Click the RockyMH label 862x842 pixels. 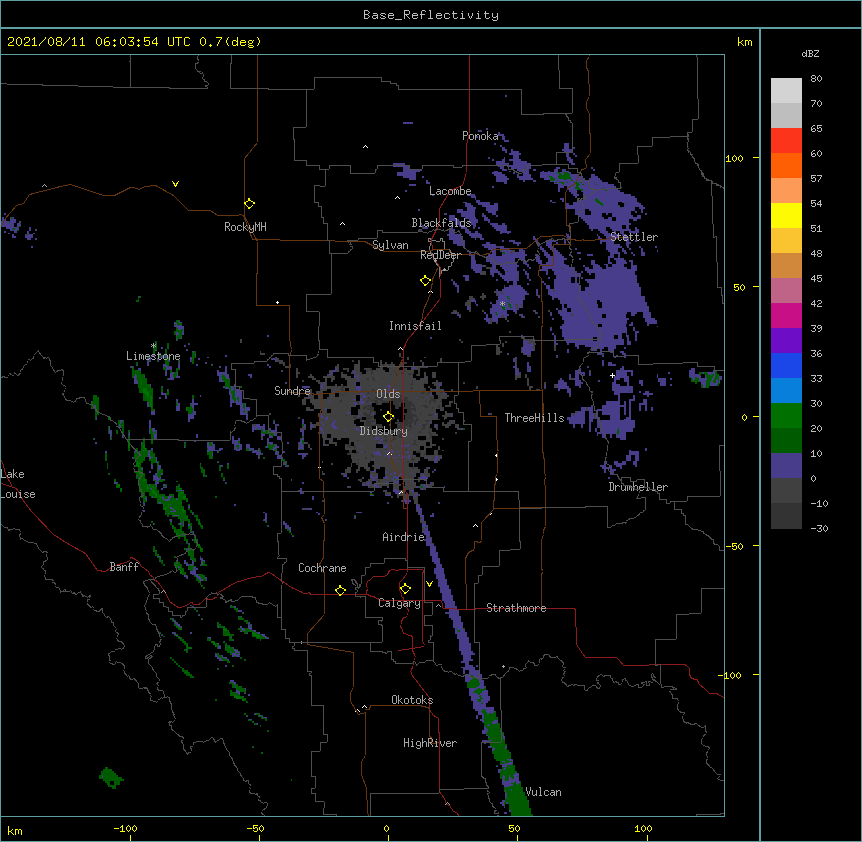[x=245, y=227]
